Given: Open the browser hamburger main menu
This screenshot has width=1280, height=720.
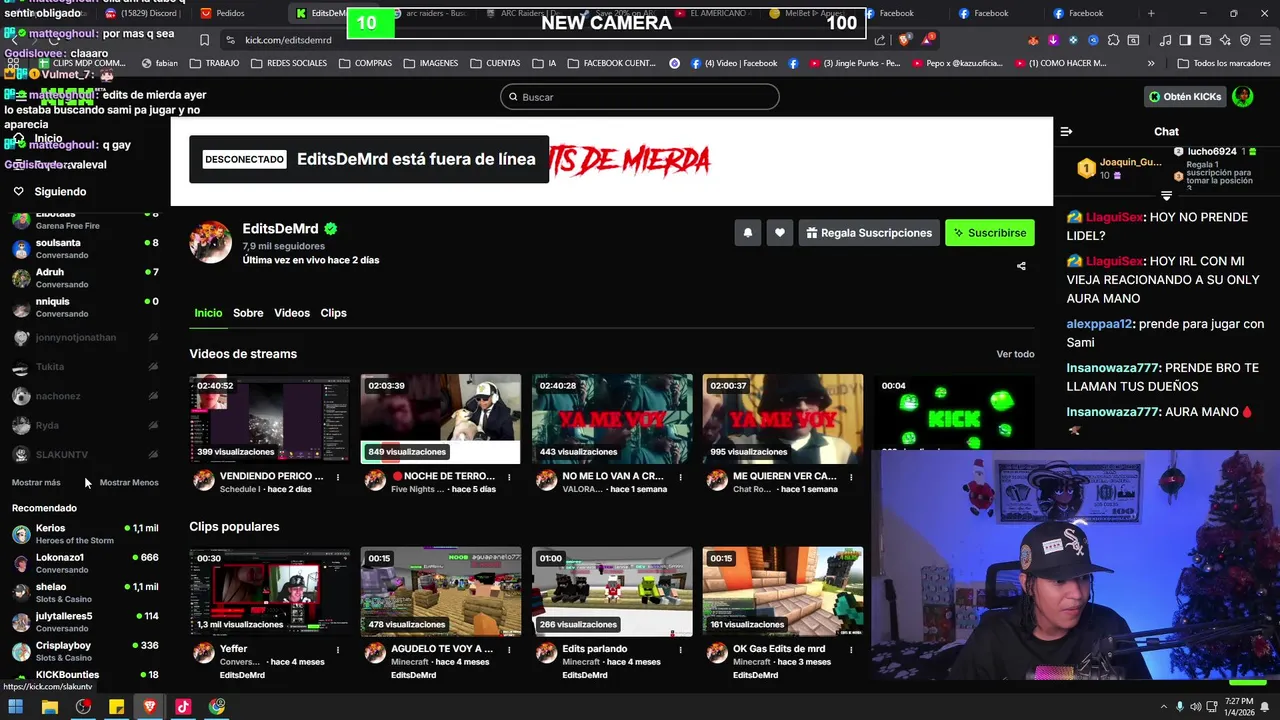Looking at the screenshot, I should point(1265,40).
